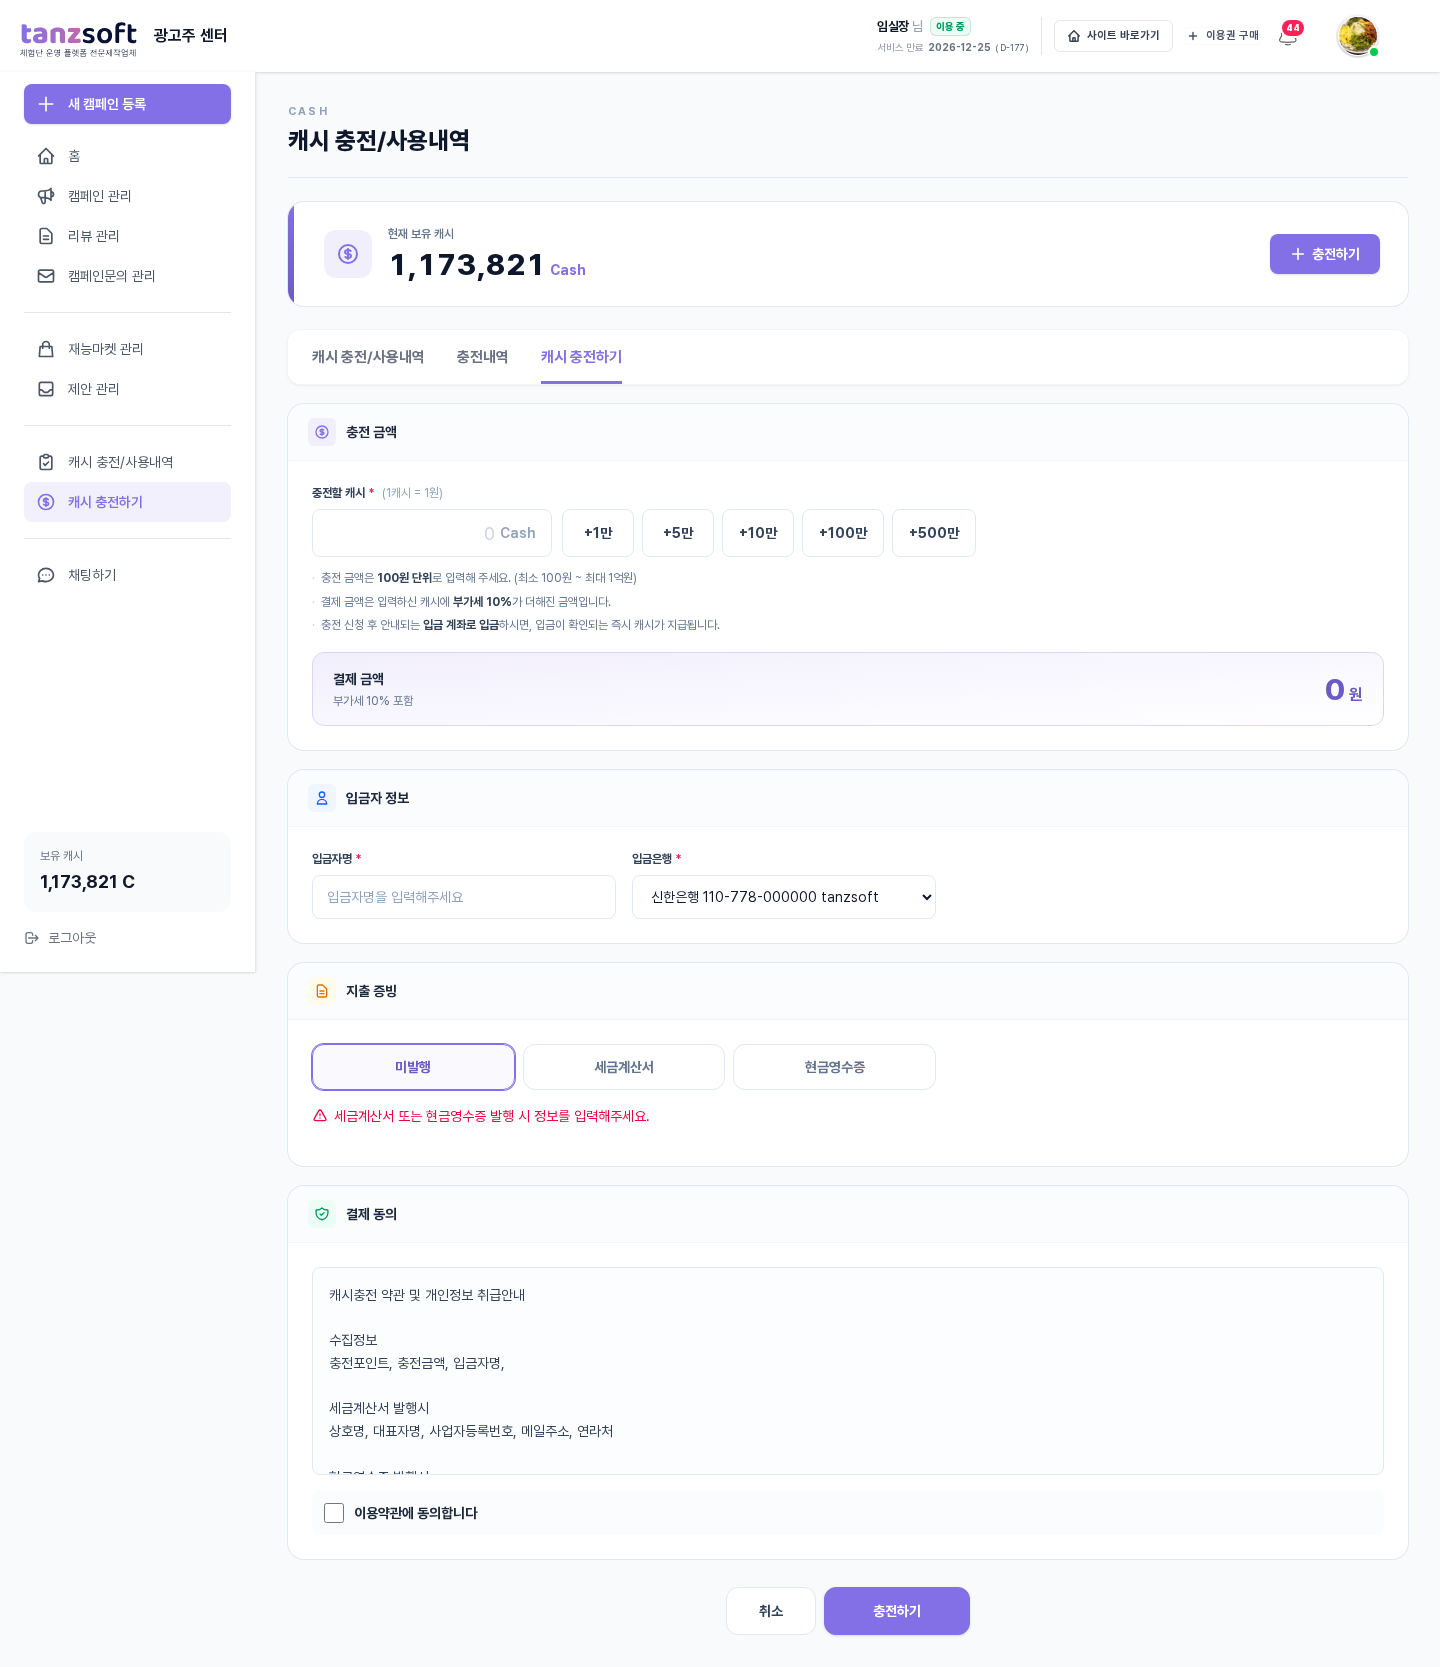This screenshot has width=1440, height=1667.
Task: Open 재능마켓 관리 shopping bag icon
Action: point(46,349)
